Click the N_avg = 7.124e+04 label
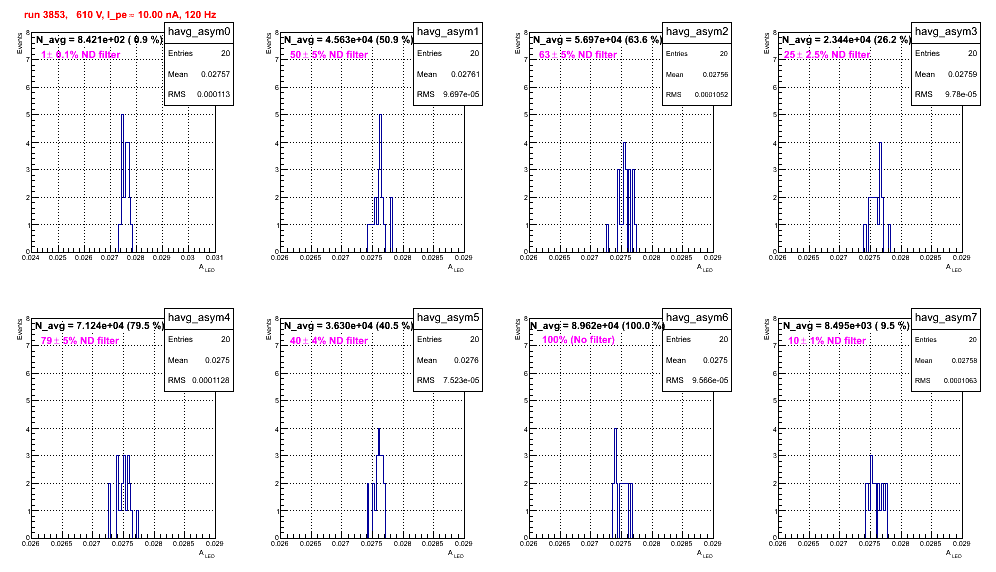This screenshot has height=572, width=996. tap(99, 325)
